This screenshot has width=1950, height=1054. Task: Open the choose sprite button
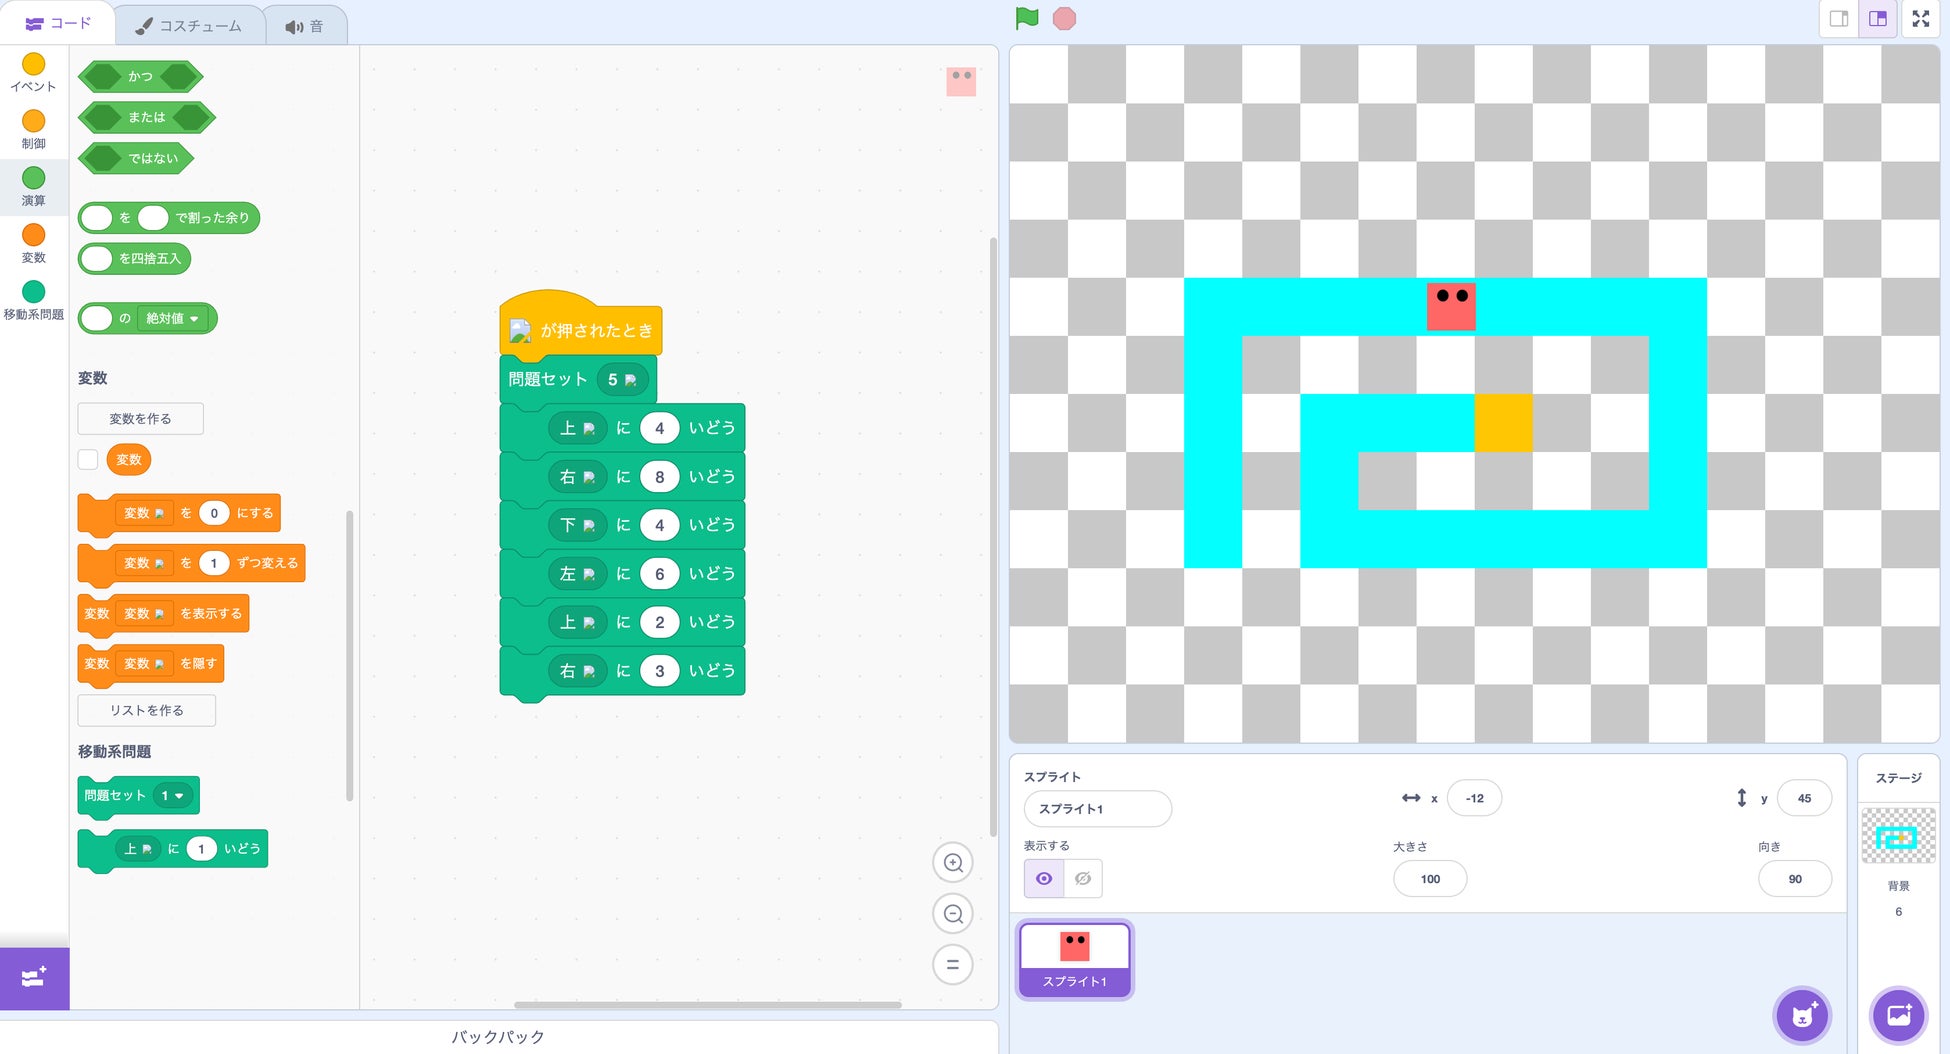click(1803, 1016)
